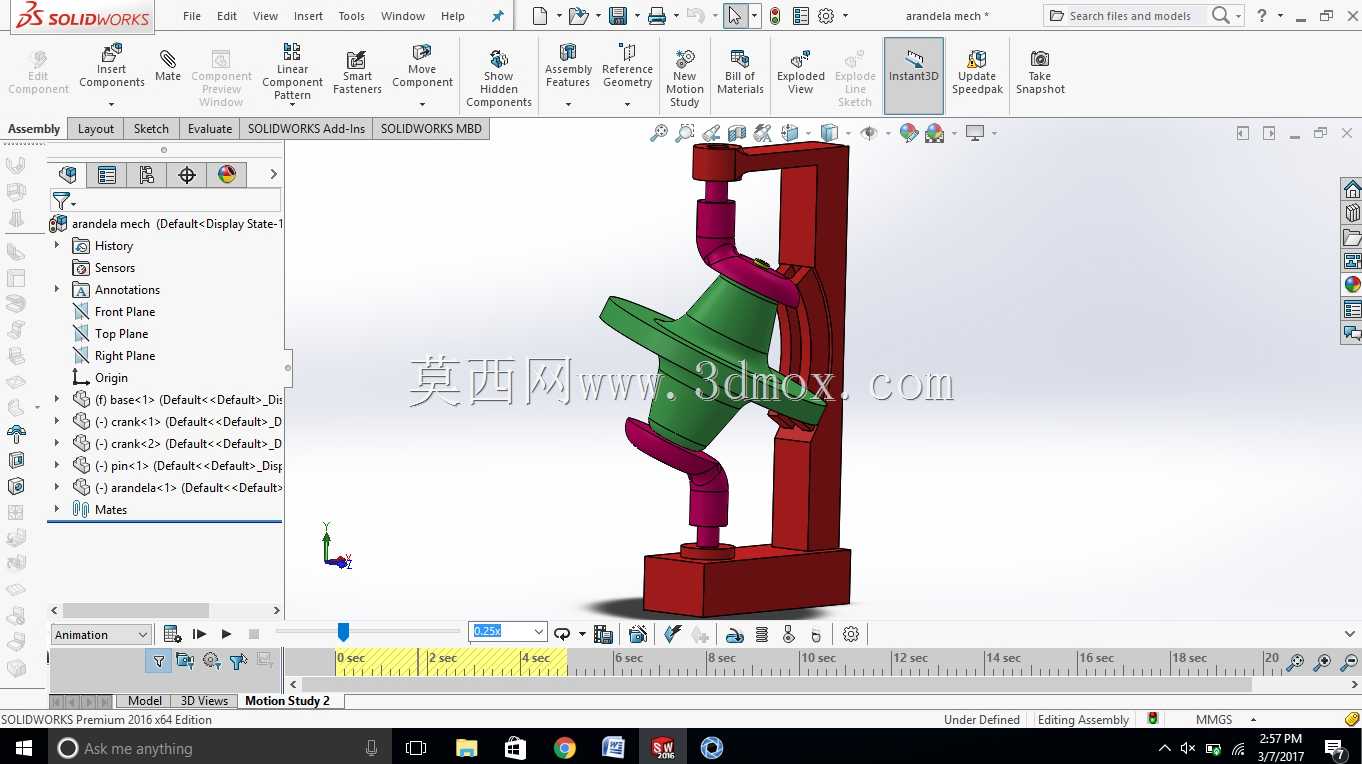Click the animation time slider handle

pos(343,631)
